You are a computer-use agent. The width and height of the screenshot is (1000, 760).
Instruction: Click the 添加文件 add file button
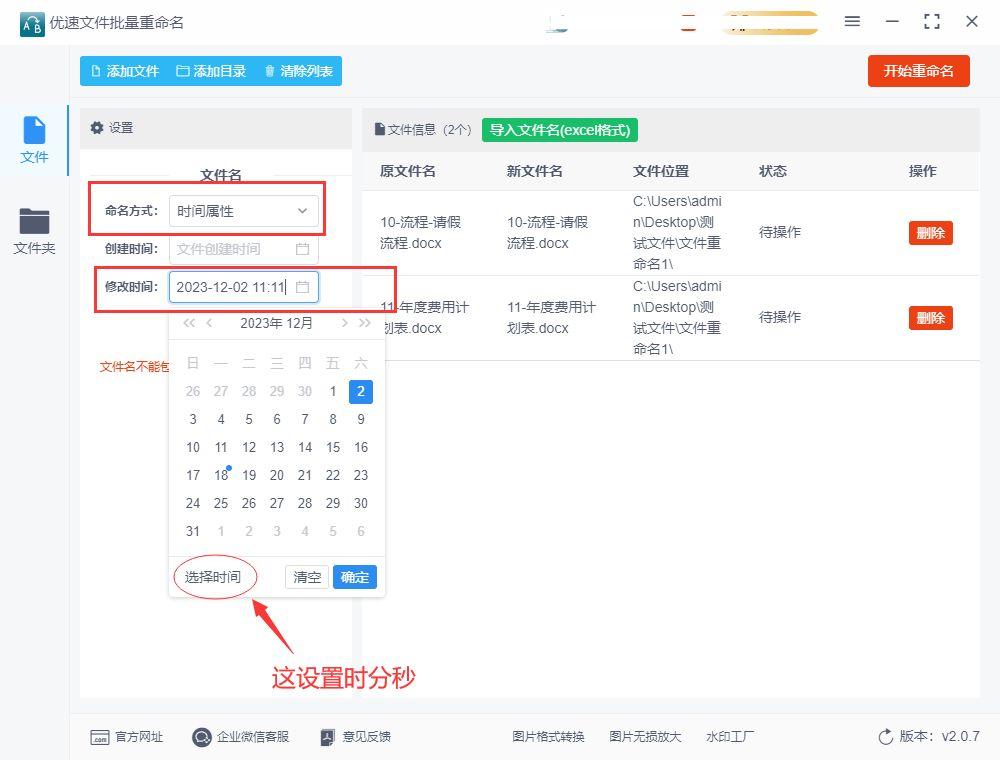pos(125,71)
